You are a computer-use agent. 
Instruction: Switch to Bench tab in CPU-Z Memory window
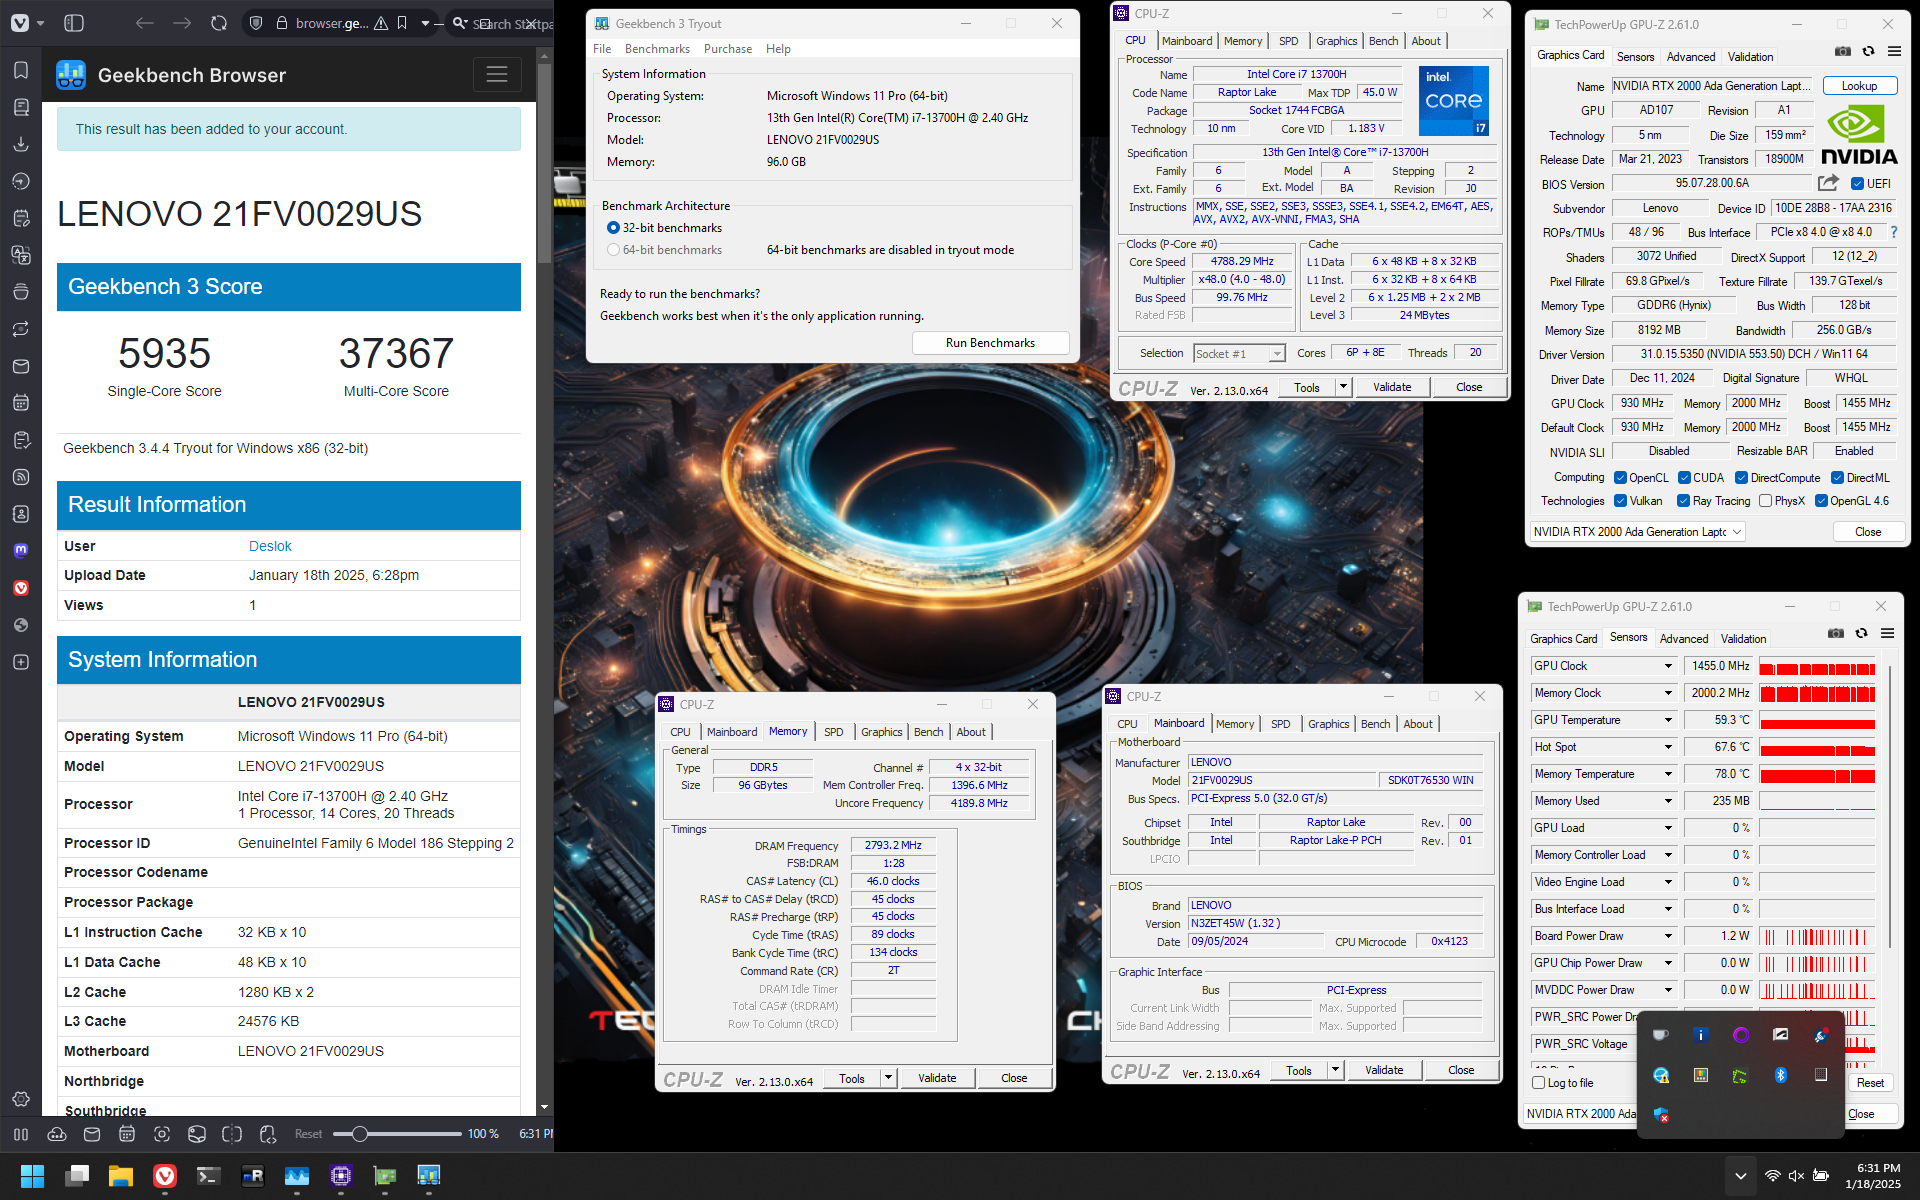click(928, 732)
